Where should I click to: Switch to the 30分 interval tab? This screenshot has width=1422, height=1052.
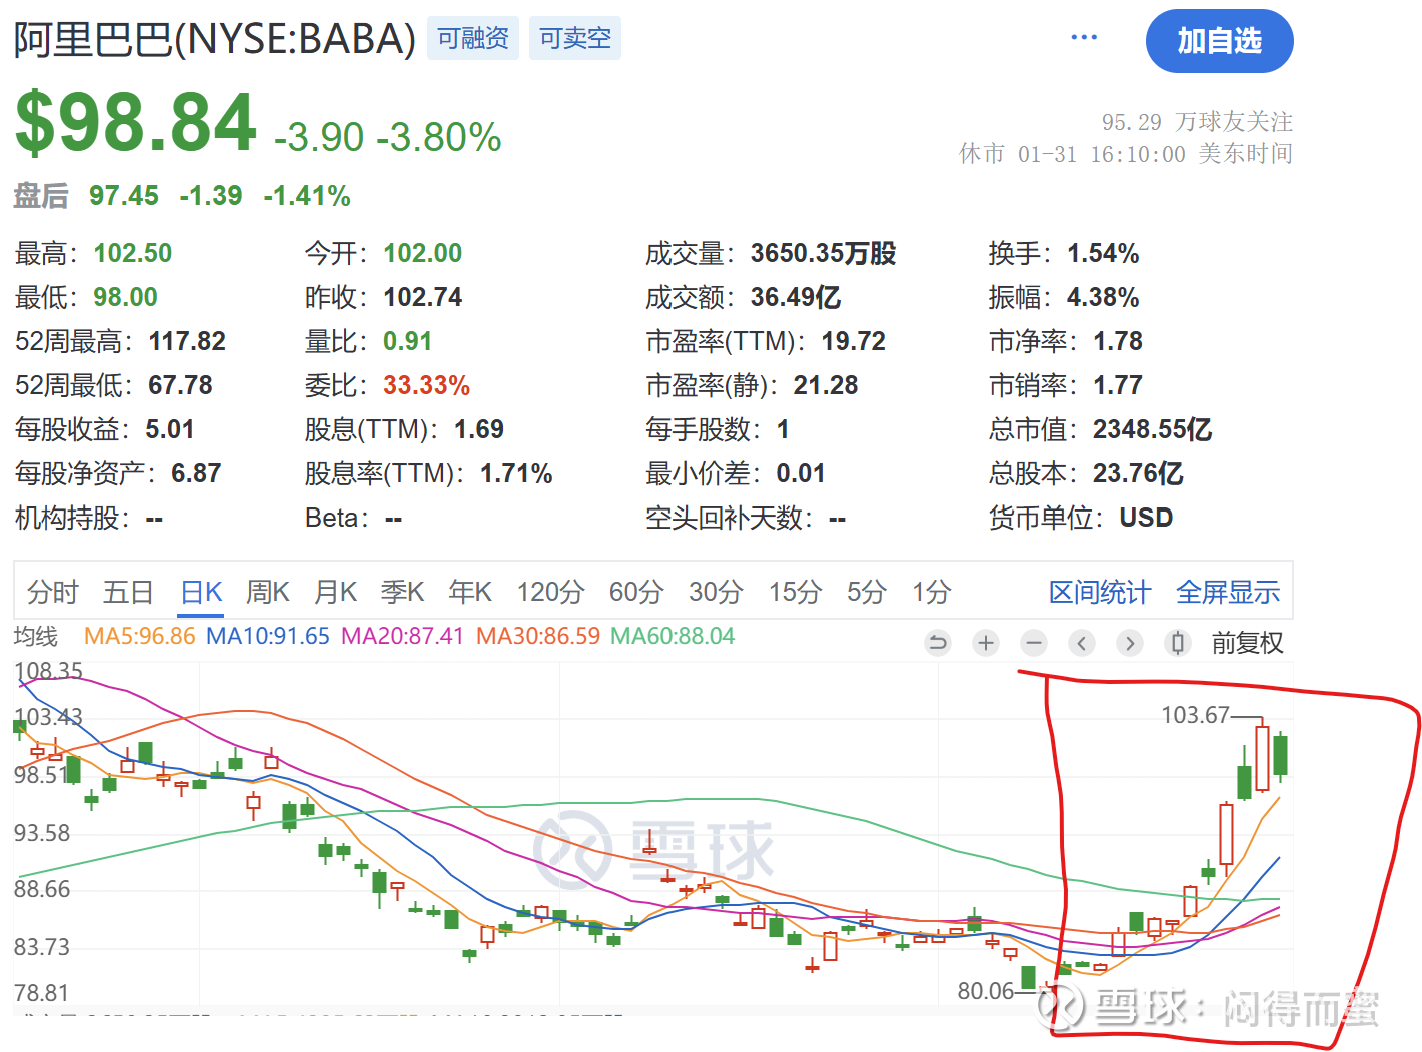pos(716,592)
